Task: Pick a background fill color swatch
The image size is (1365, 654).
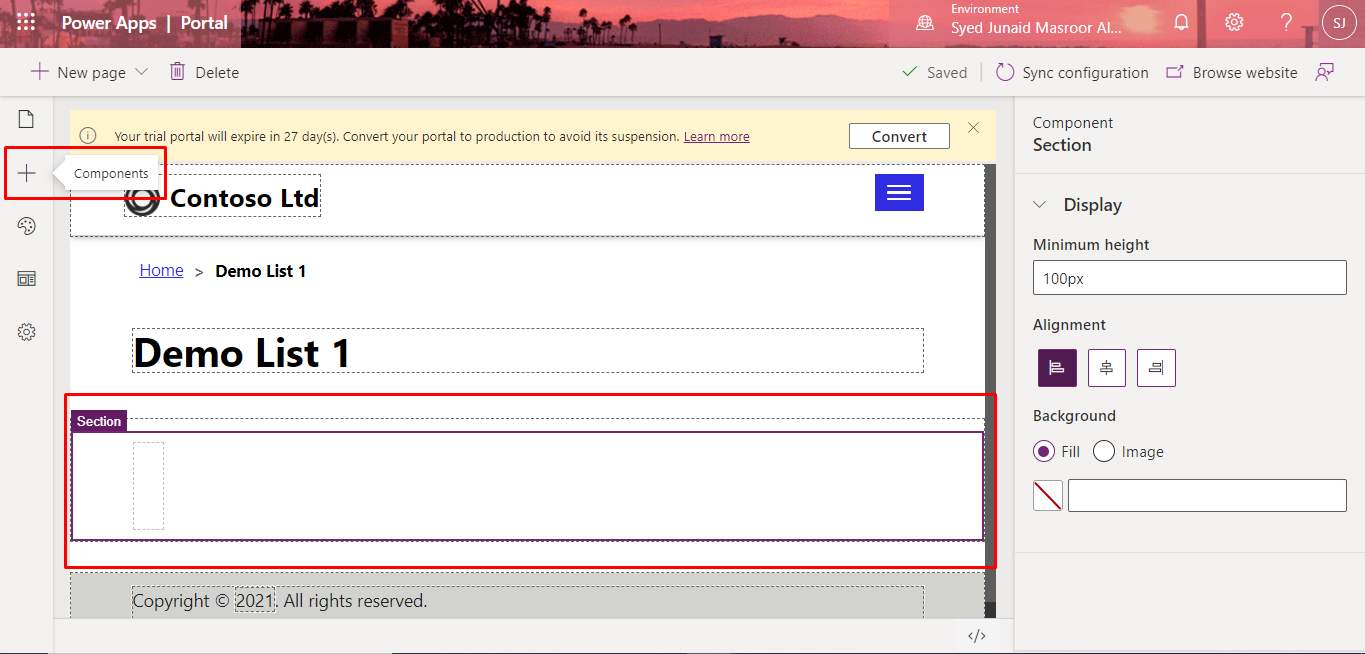Action: tap(1048, 495)
